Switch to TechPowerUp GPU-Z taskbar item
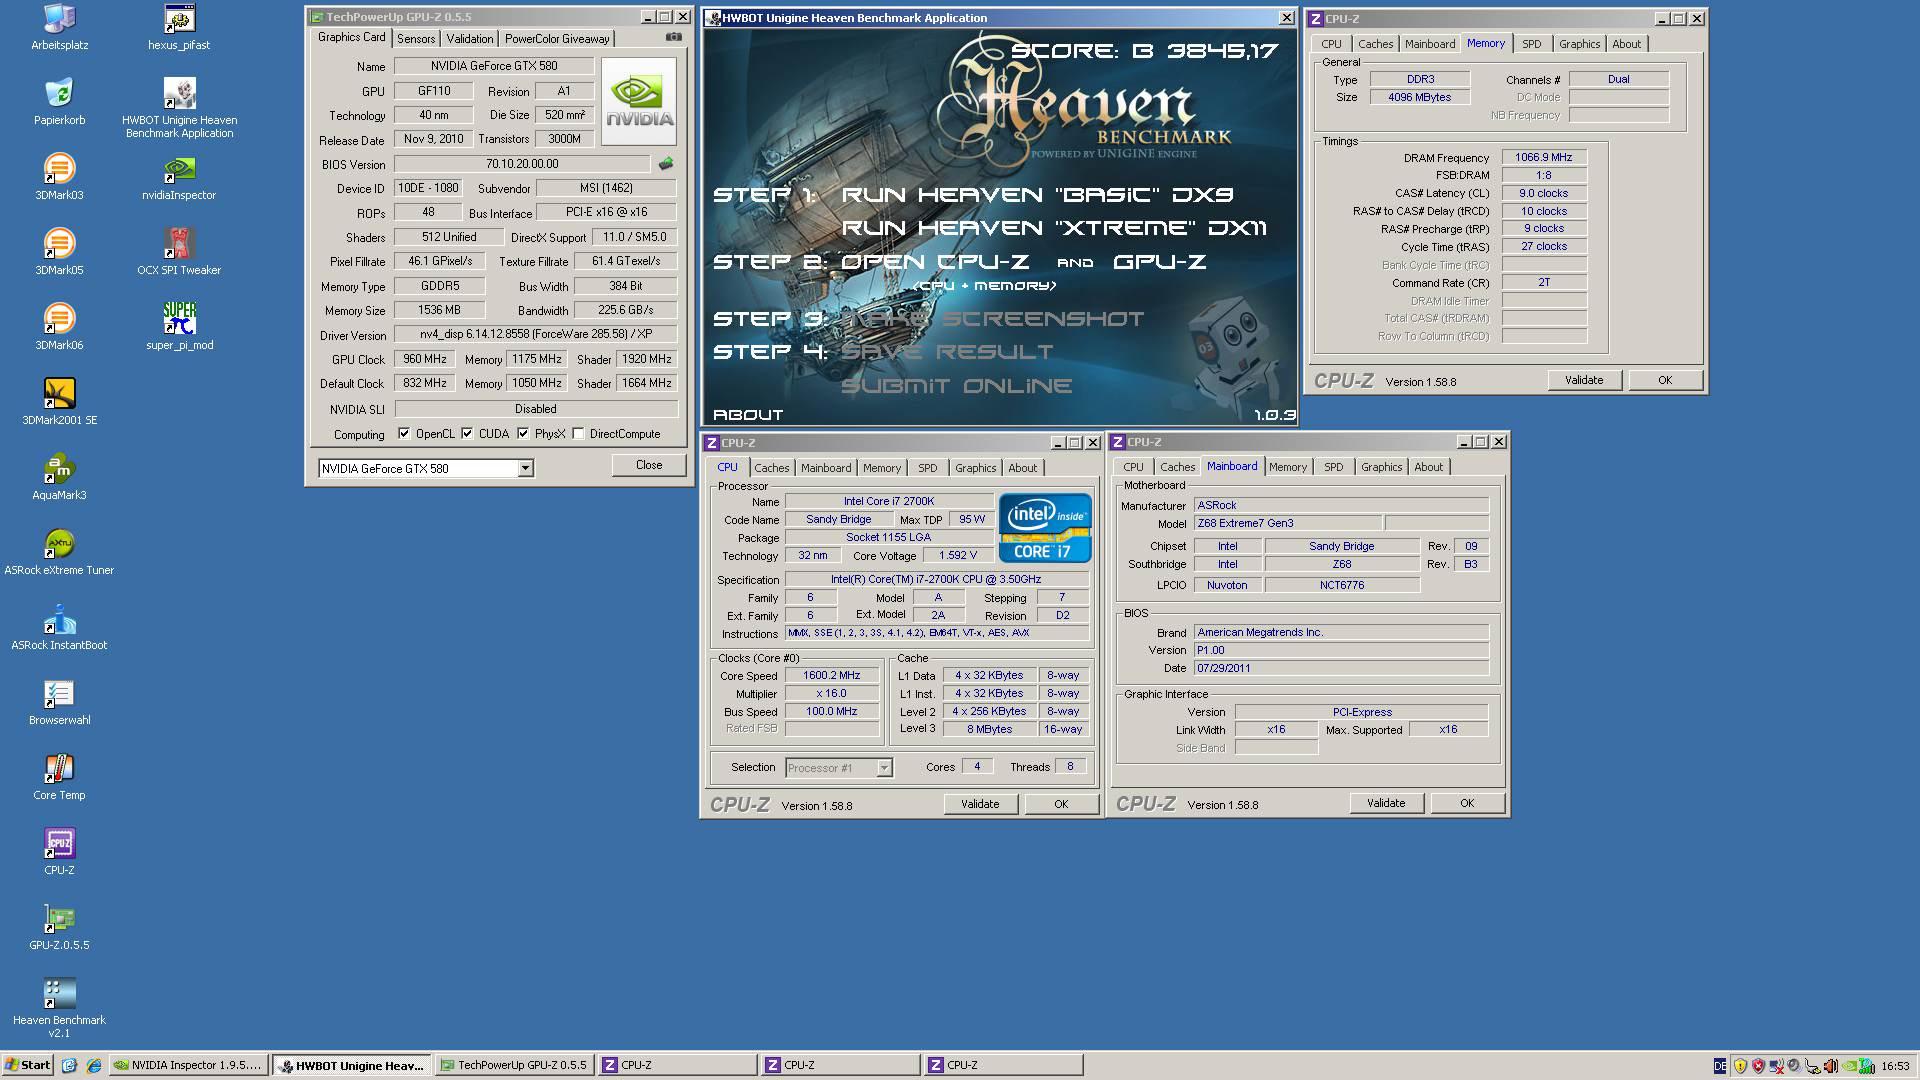The height and width of the screenshot is (1080, 1920). pos(515,1065)
